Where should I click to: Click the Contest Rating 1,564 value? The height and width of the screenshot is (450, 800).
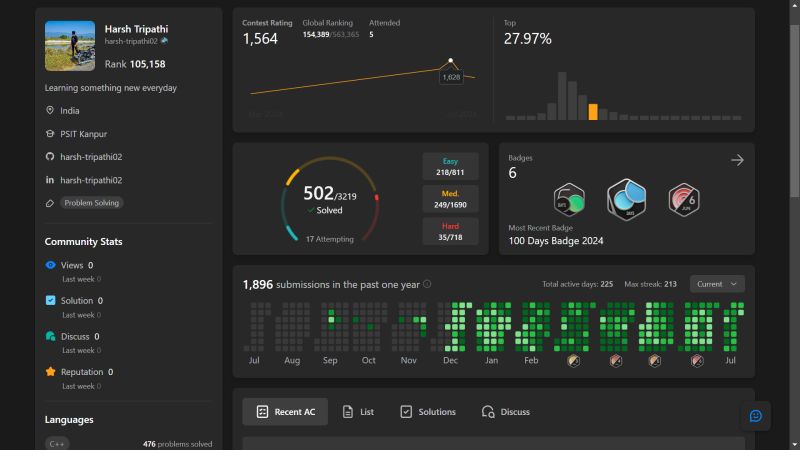260,39
